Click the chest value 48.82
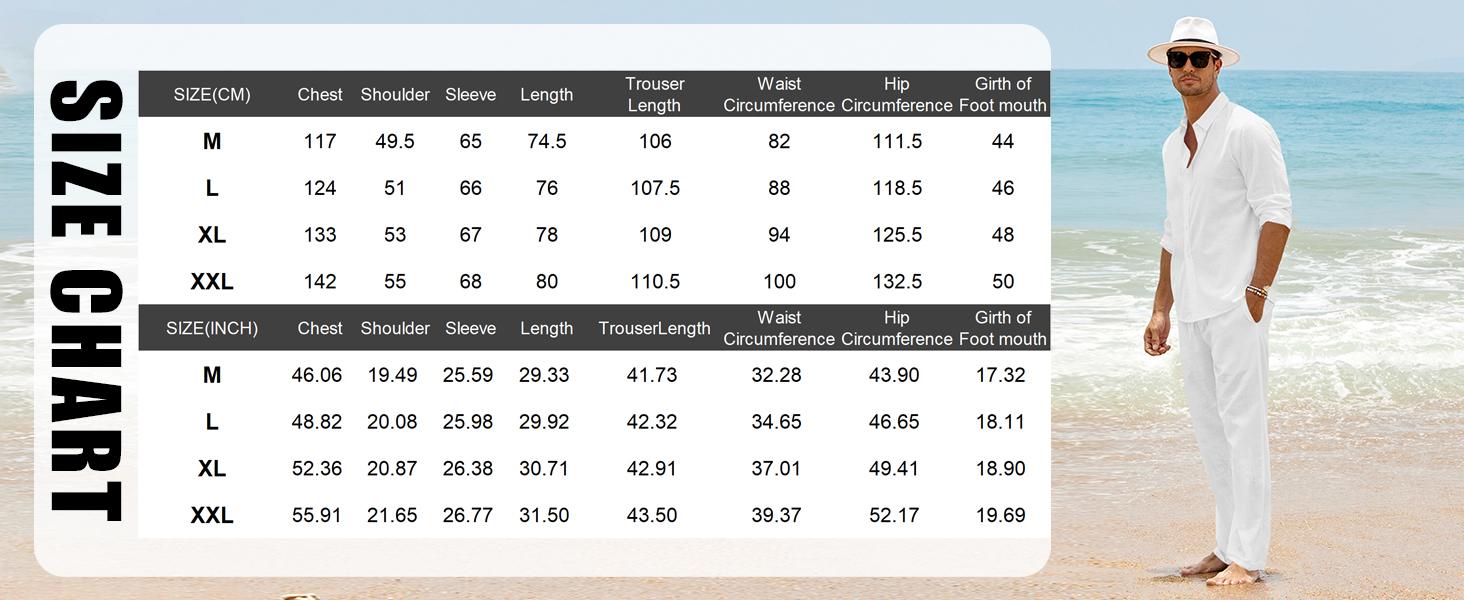The width and height of the screenshot is (1464, 600). [x=317, y=422]
